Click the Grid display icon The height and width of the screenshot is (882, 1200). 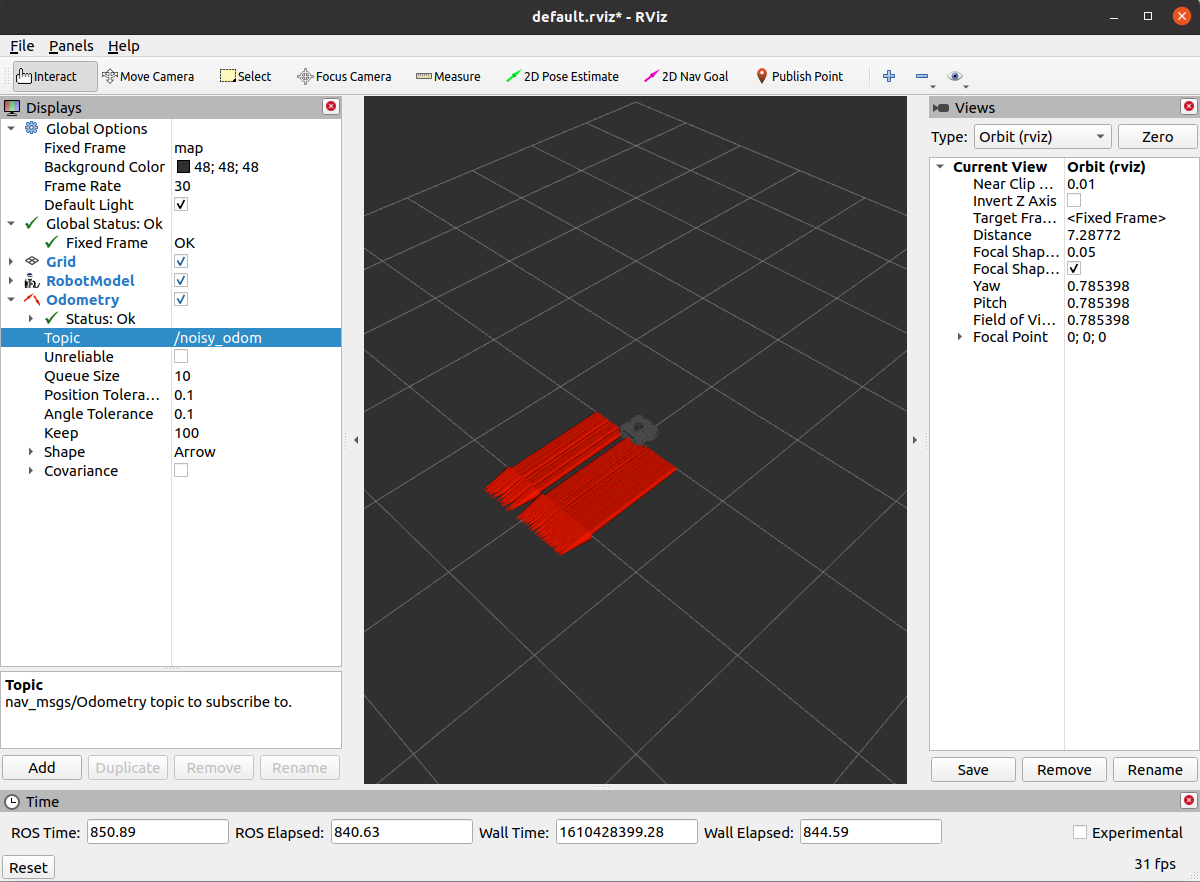(x=31, y=261)
